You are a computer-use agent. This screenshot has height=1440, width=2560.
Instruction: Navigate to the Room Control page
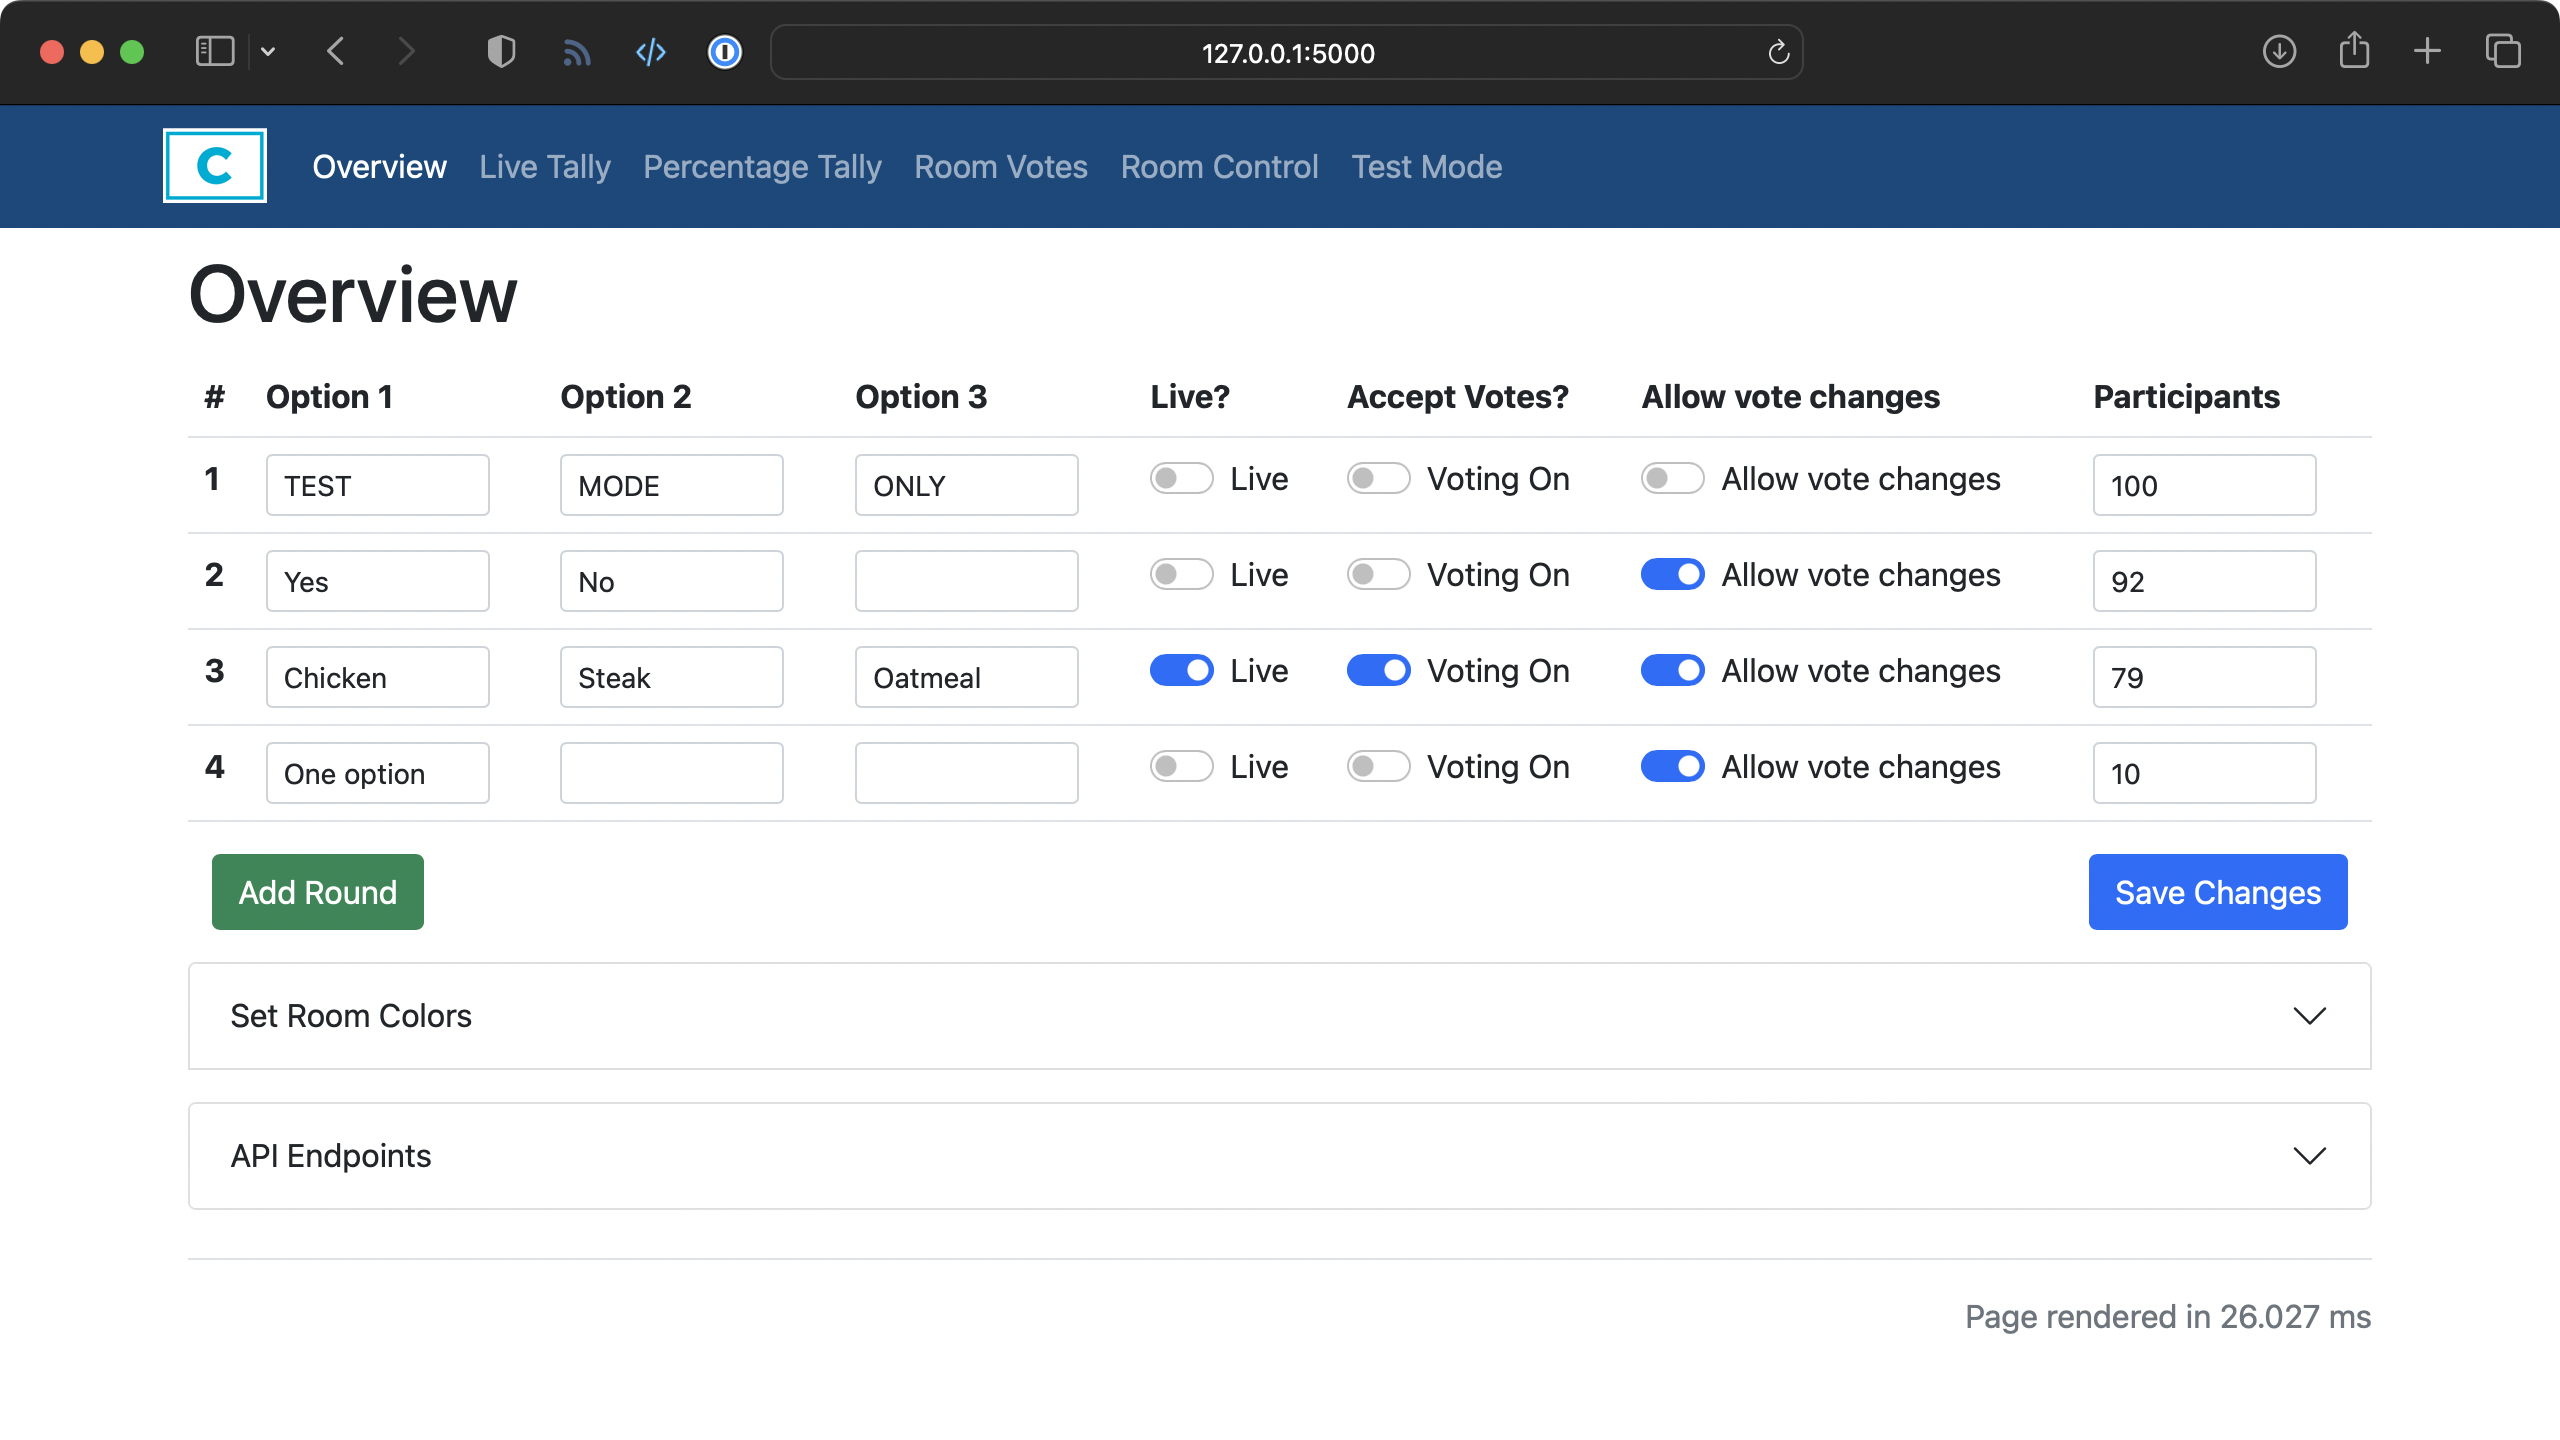tap(1218, 167)
